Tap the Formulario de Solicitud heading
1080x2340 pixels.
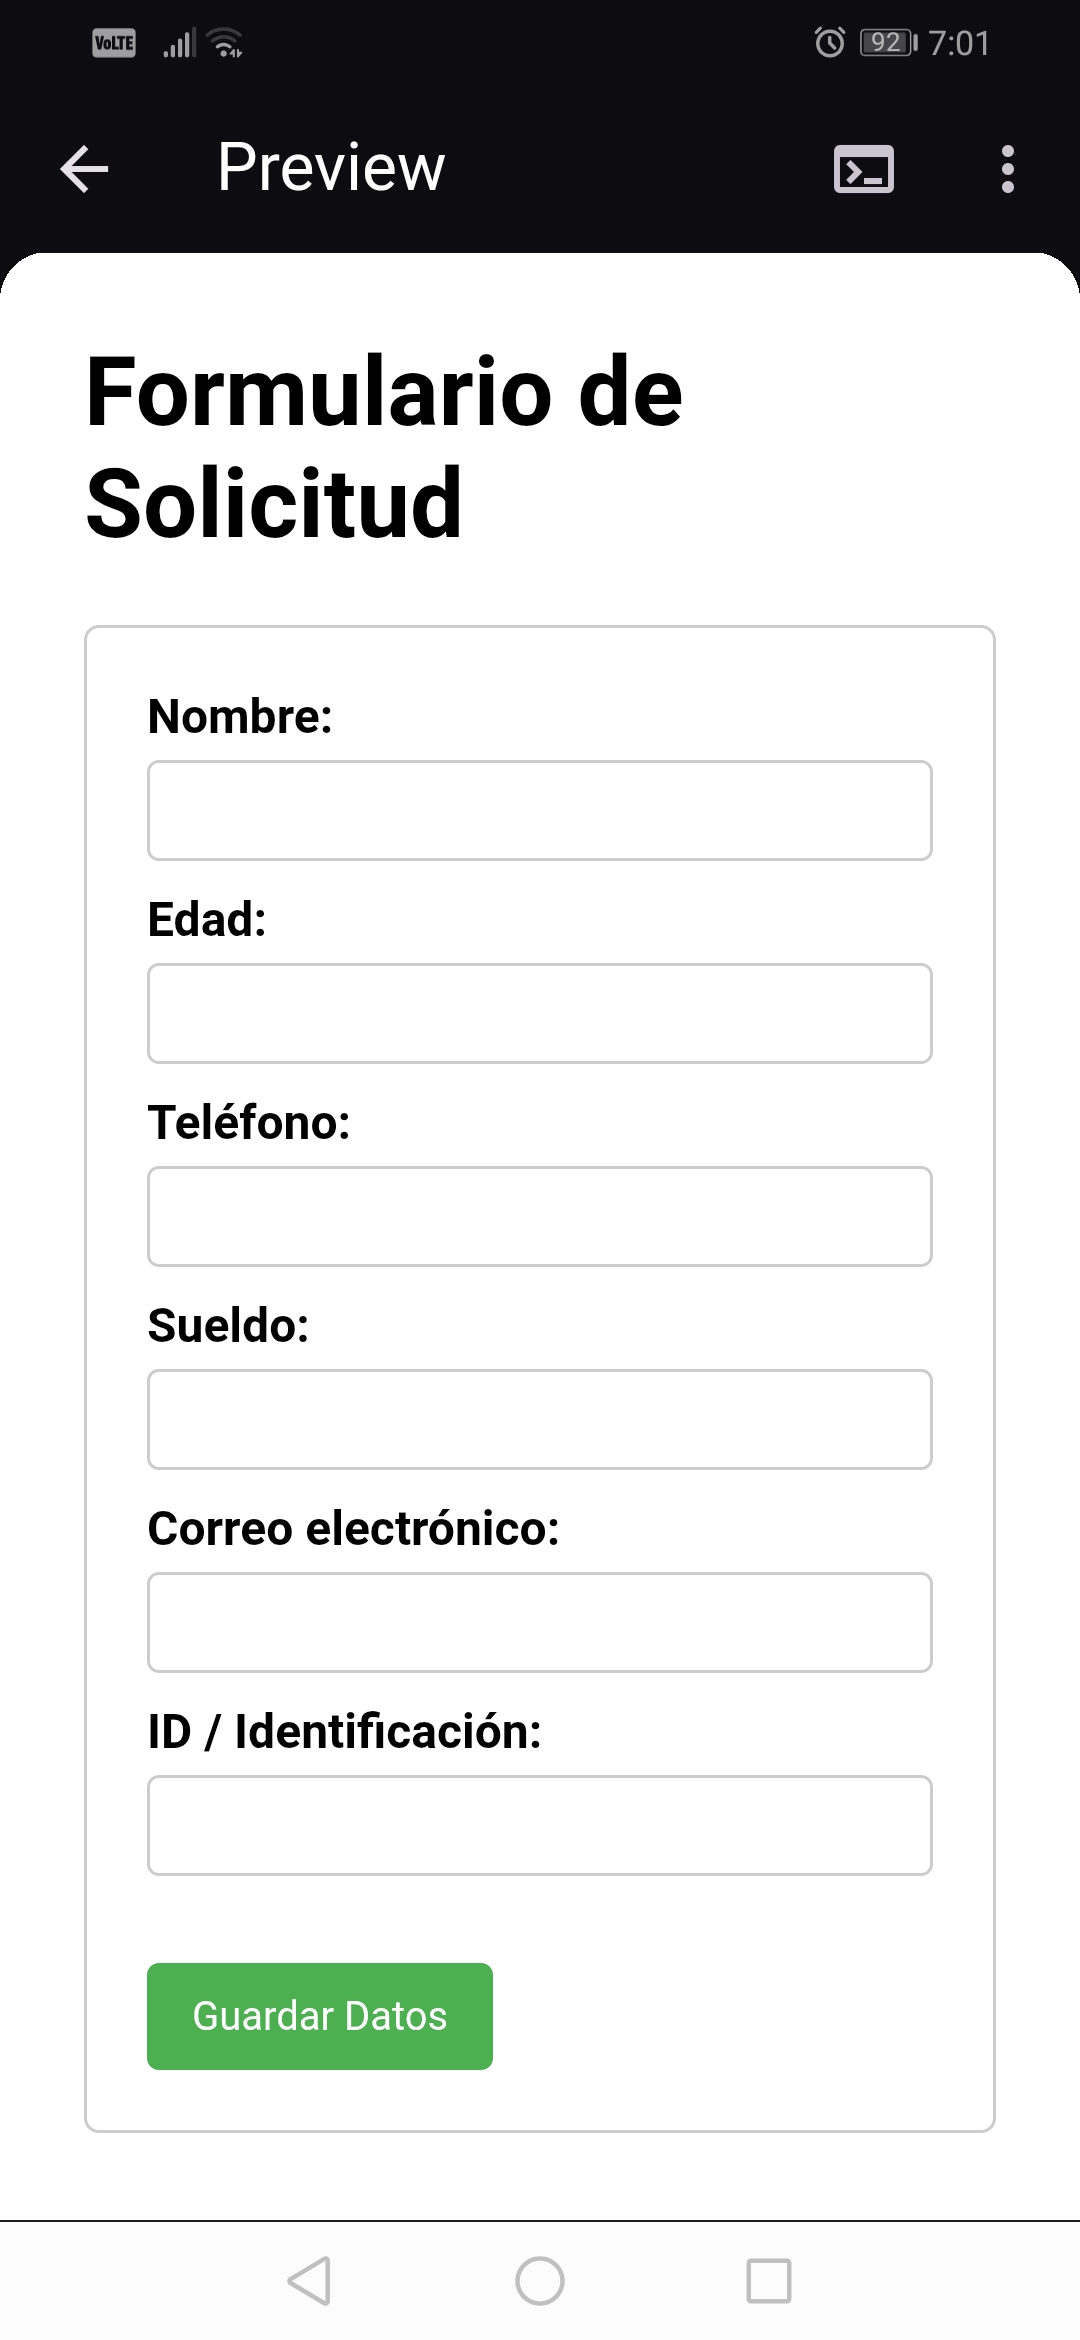click(384, 446)
